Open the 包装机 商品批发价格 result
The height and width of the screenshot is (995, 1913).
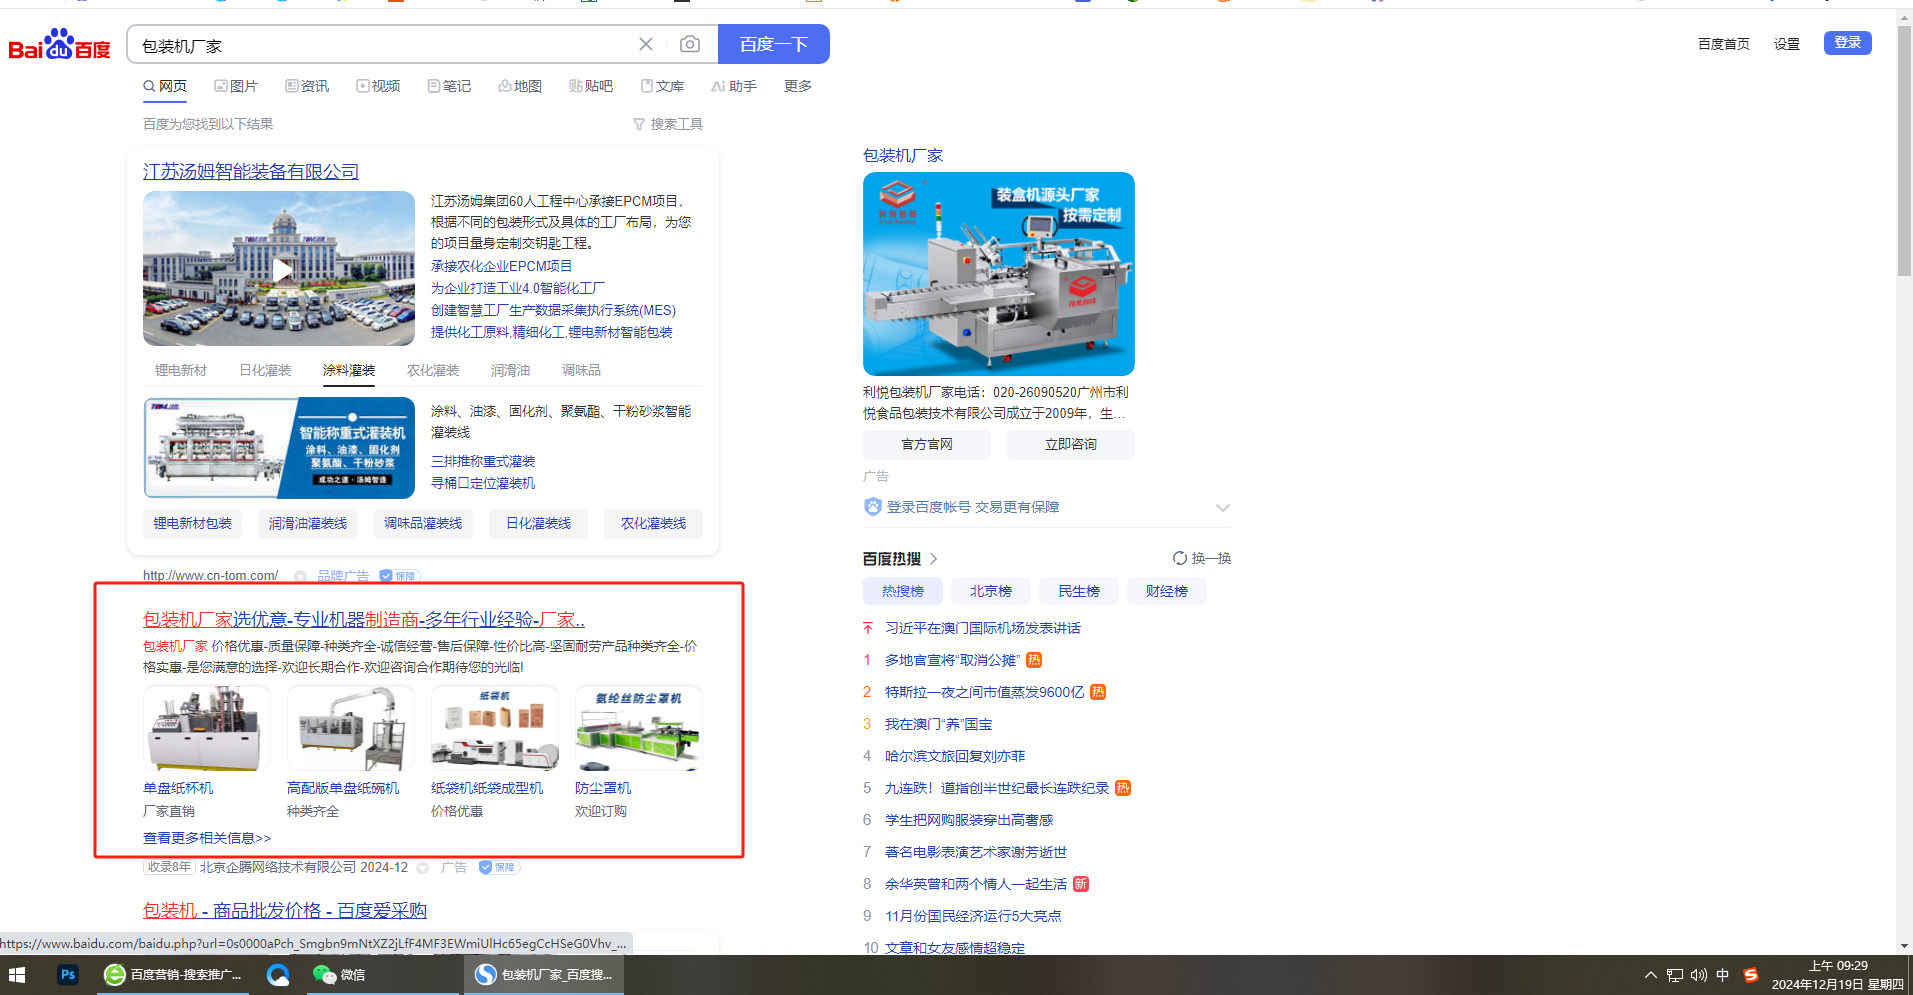click(x=285, y=911)
